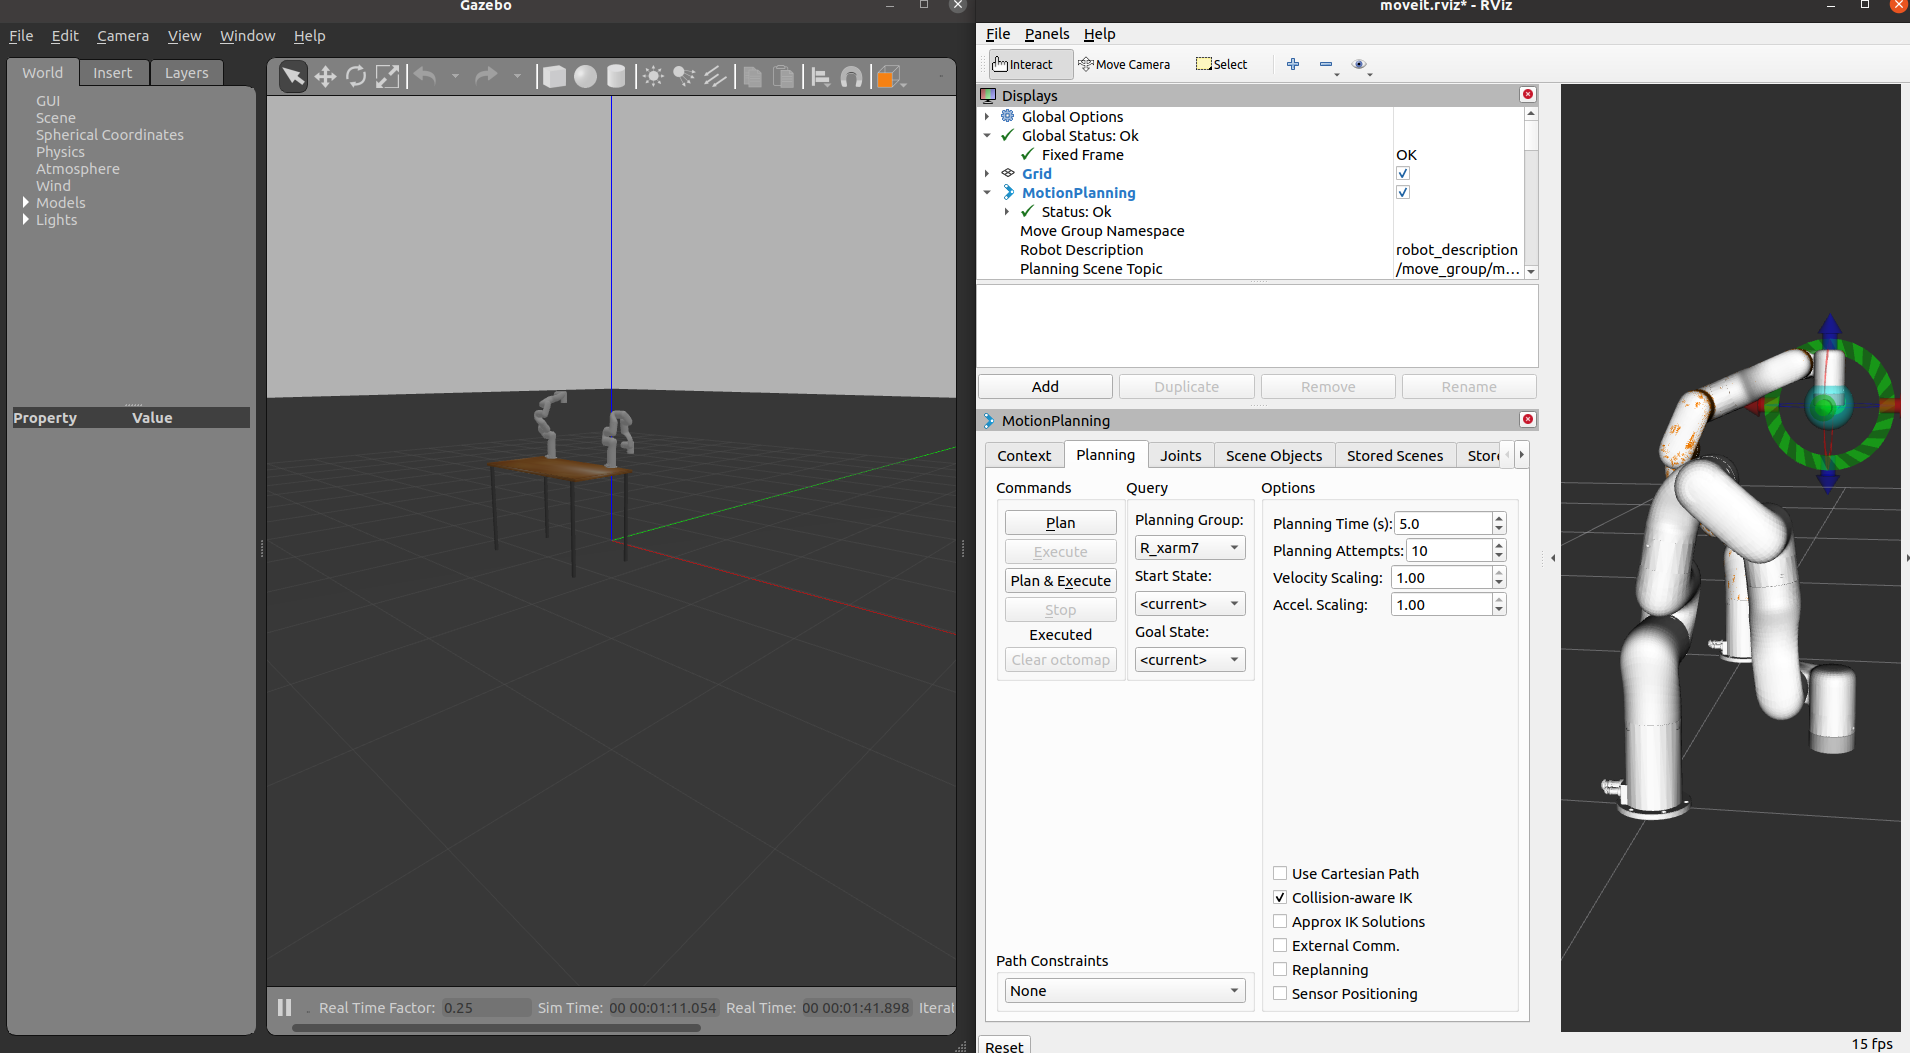This screenshot has height=1053, width=1910.
Task: Disable Collision-aware IK
Action: tap(1281, 897)
